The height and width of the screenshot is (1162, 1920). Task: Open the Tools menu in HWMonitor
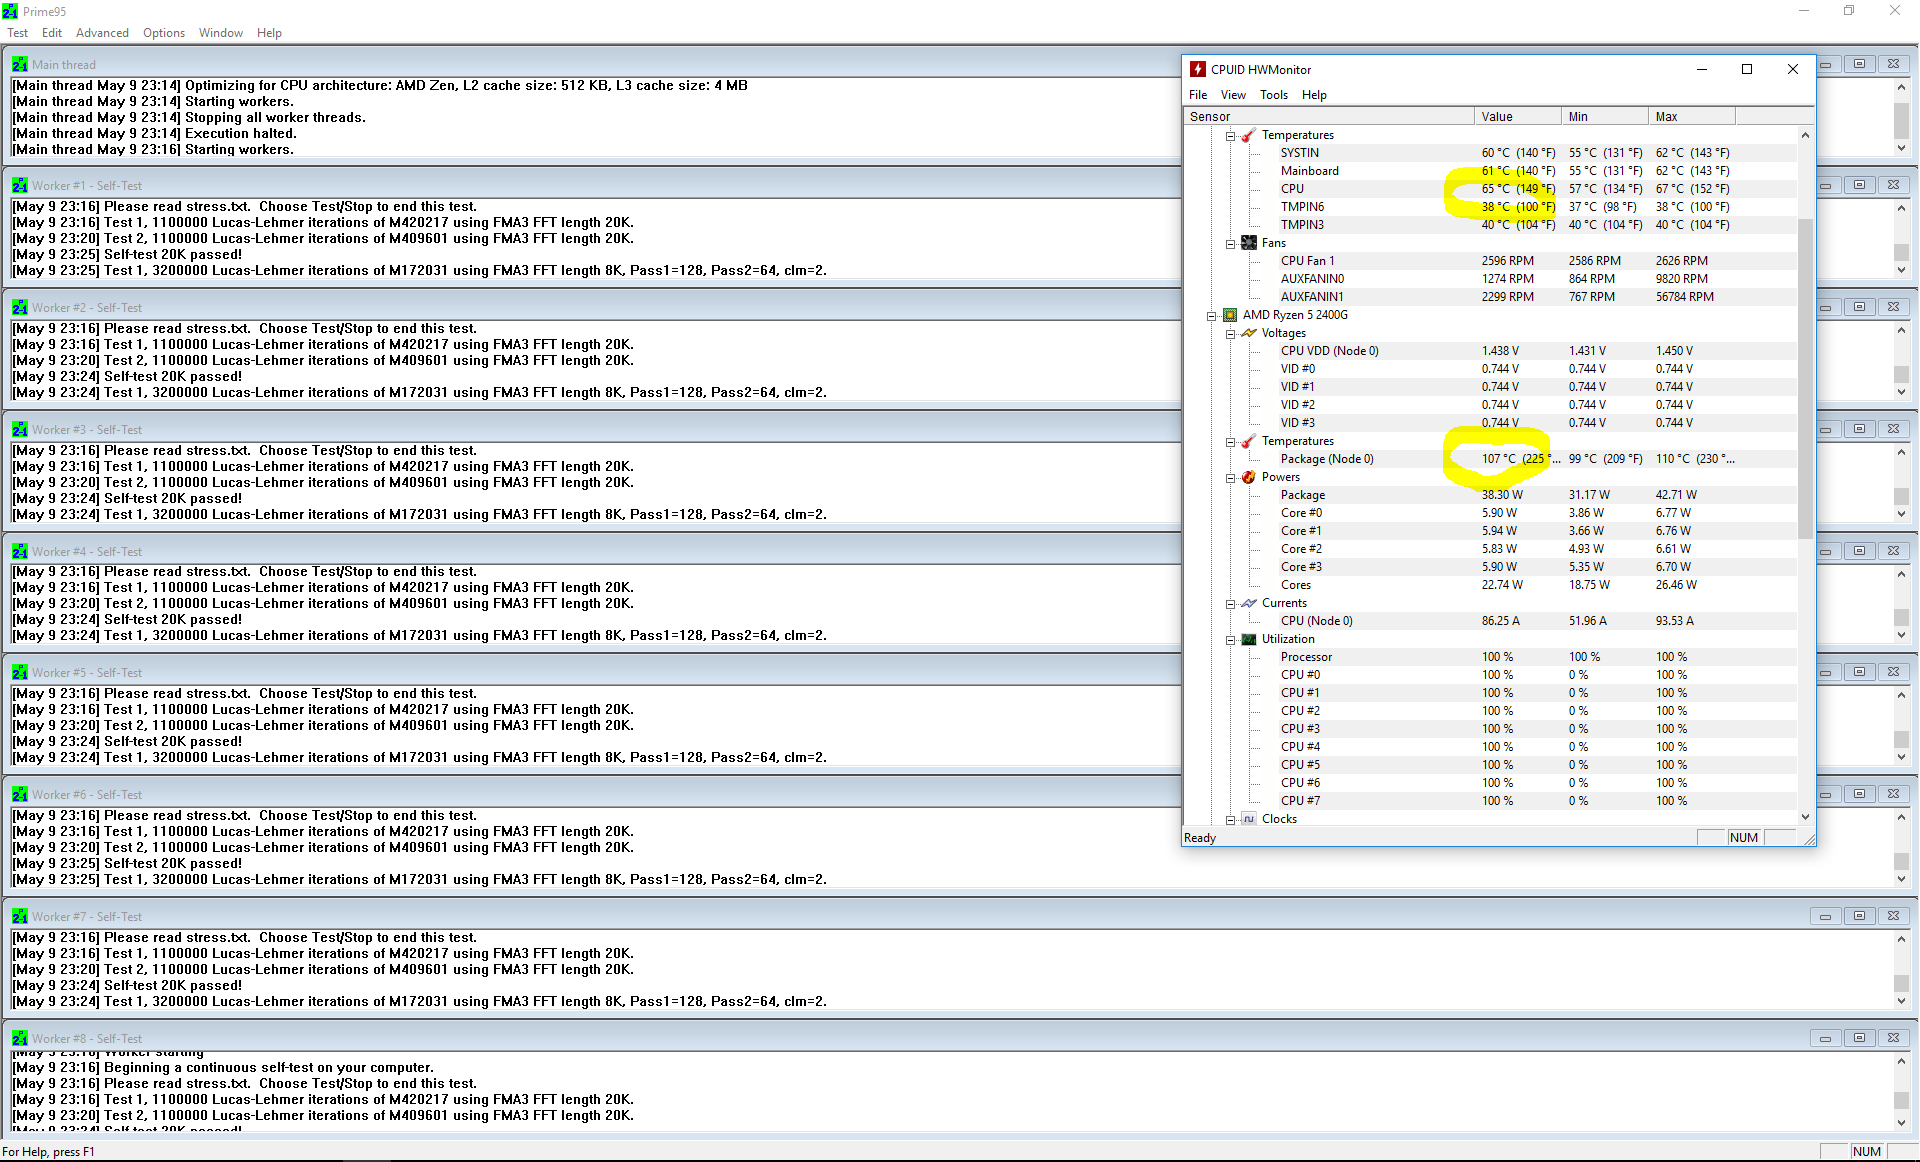(x=1273, y=95)
